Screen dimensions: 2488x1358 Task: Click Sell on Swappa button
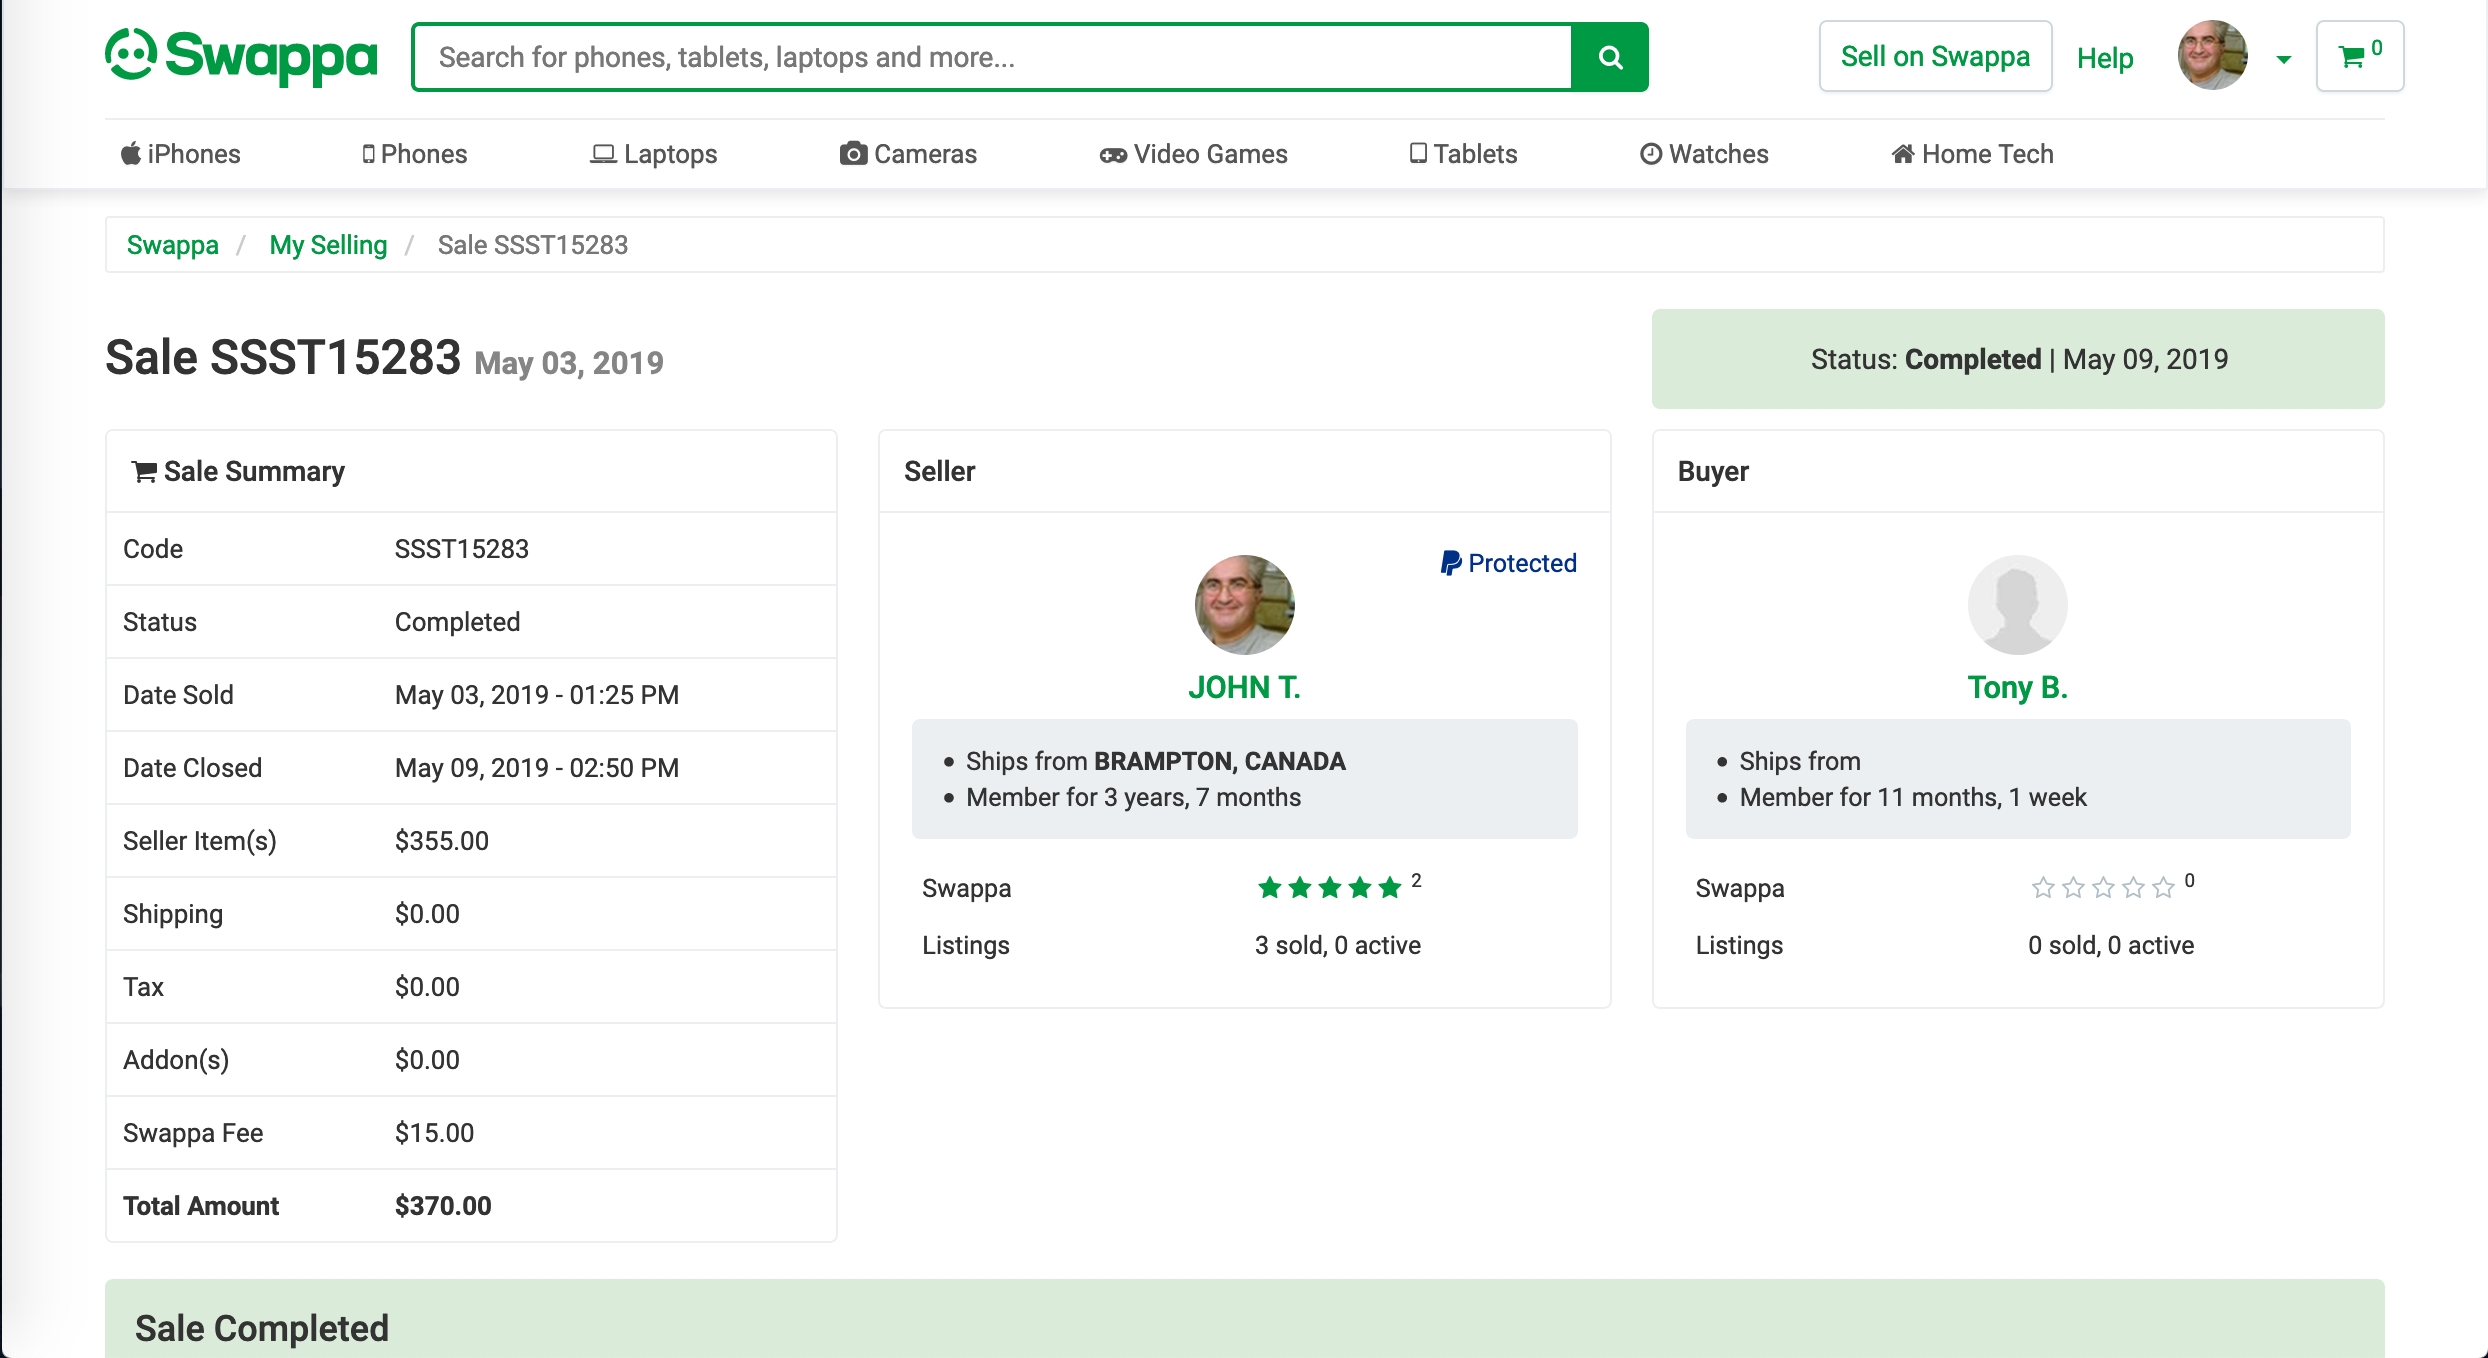point(1935,57)
